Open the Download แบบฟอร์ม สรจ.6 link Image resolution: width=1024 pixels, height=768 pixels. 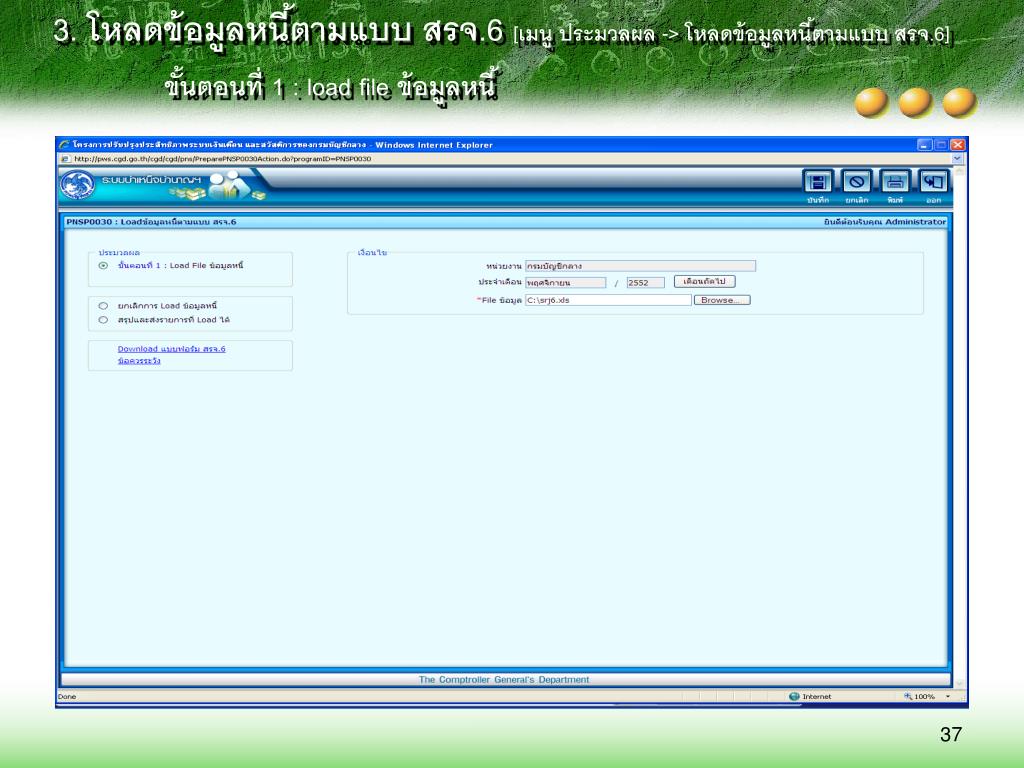pos(171,349)
